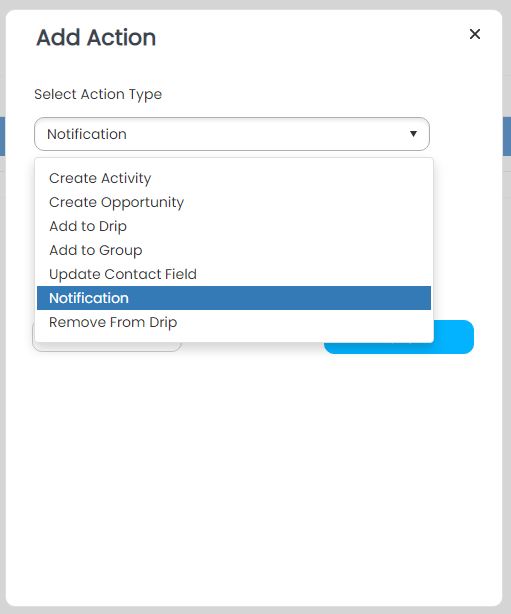
Task: Select the highlighted Notification option
Action: coord(234,298)
